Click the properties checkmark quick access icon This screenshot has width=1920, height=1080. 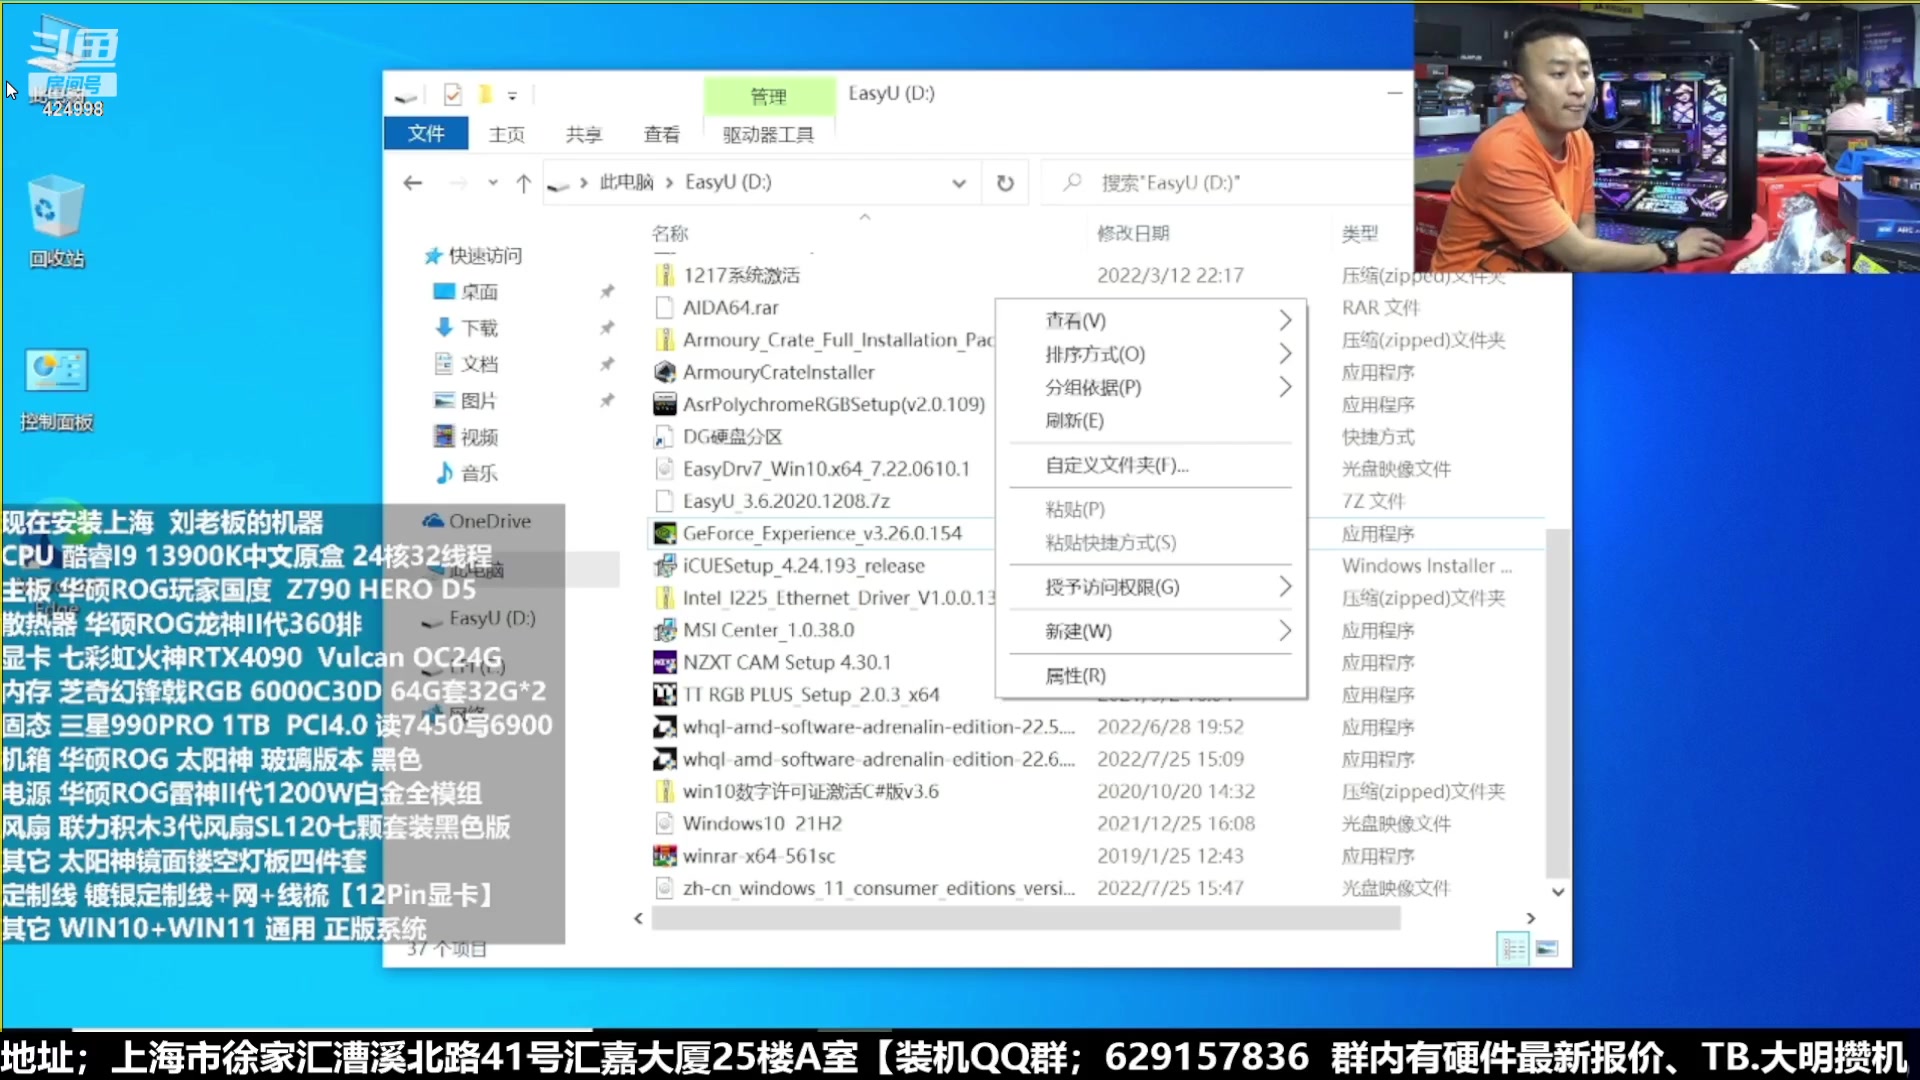pos(453,95)
